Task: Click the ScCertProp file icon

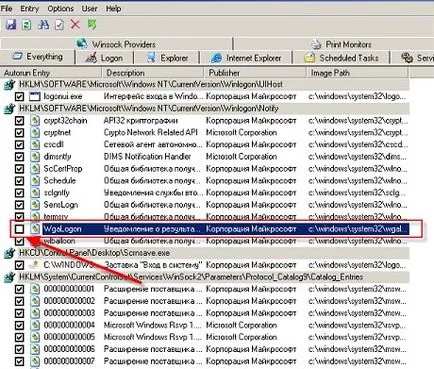Action: click(35, 169)
